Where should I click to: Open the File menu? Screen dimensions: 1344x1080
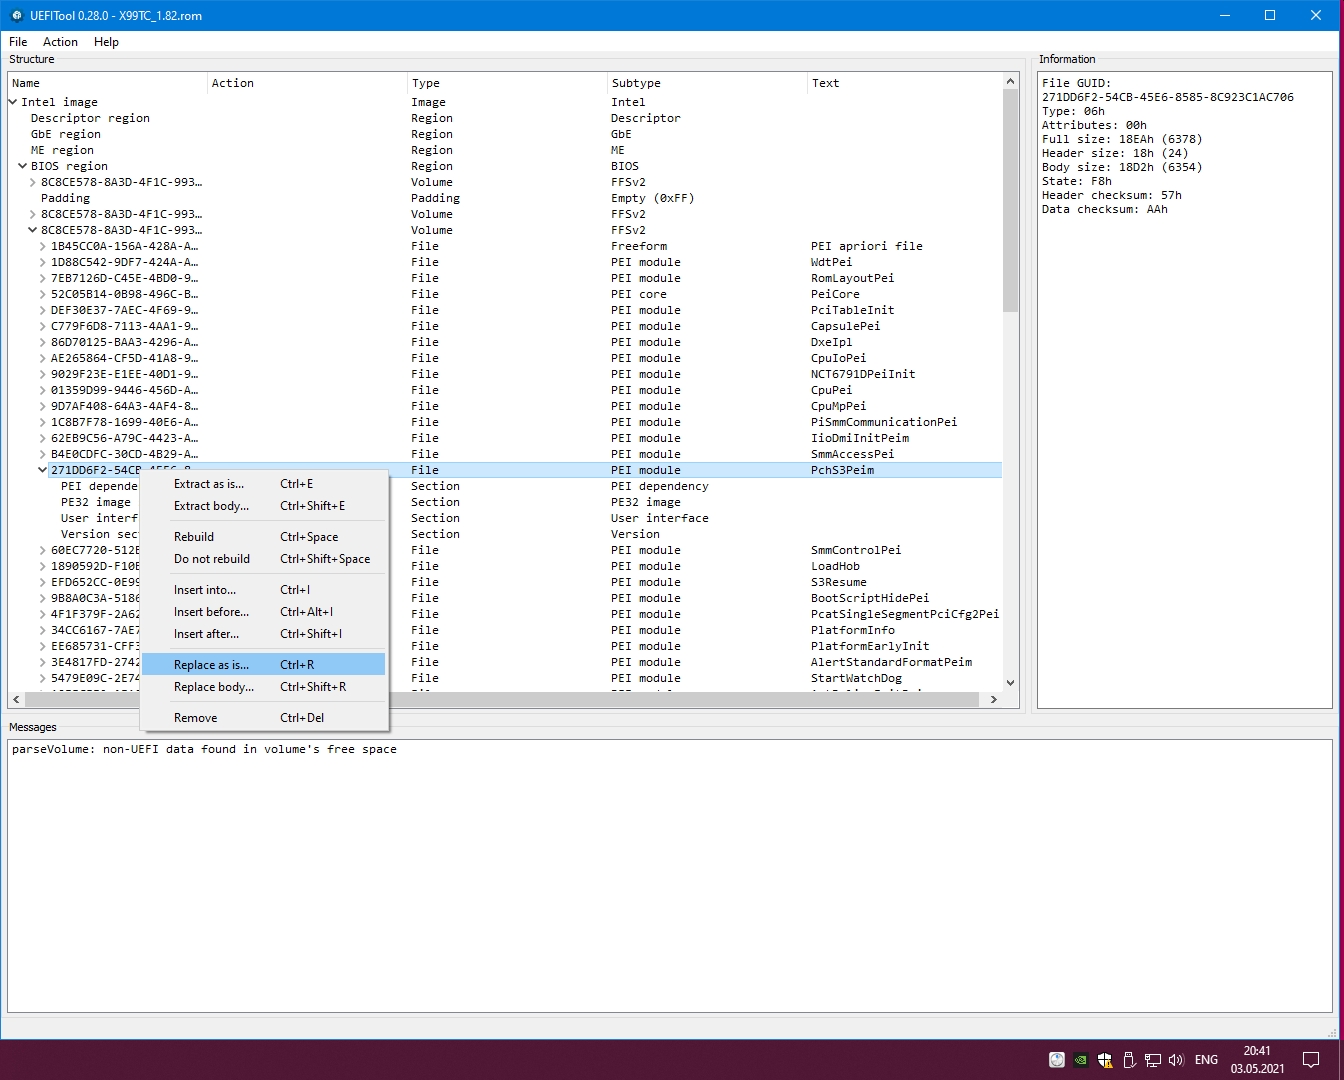[18, 42]
